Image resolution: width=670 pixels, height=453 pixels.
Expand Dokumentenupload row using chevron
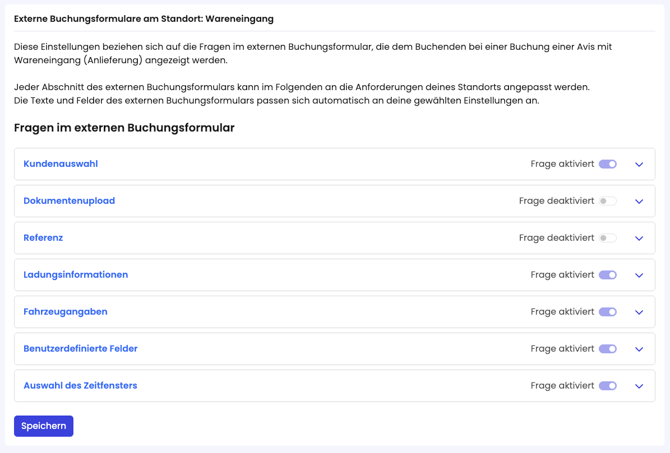pos(639,201)
